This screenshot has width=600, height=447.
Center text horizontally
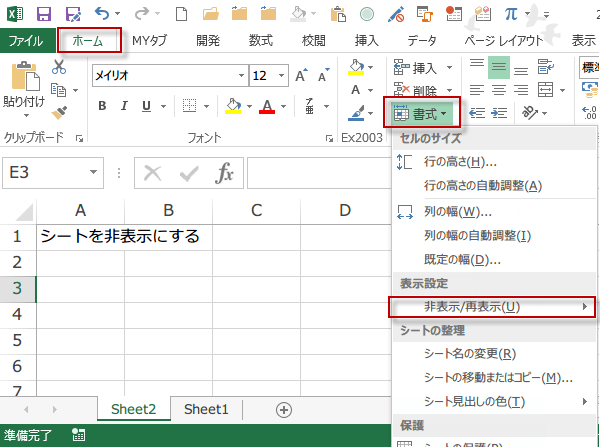click(499, 90)
